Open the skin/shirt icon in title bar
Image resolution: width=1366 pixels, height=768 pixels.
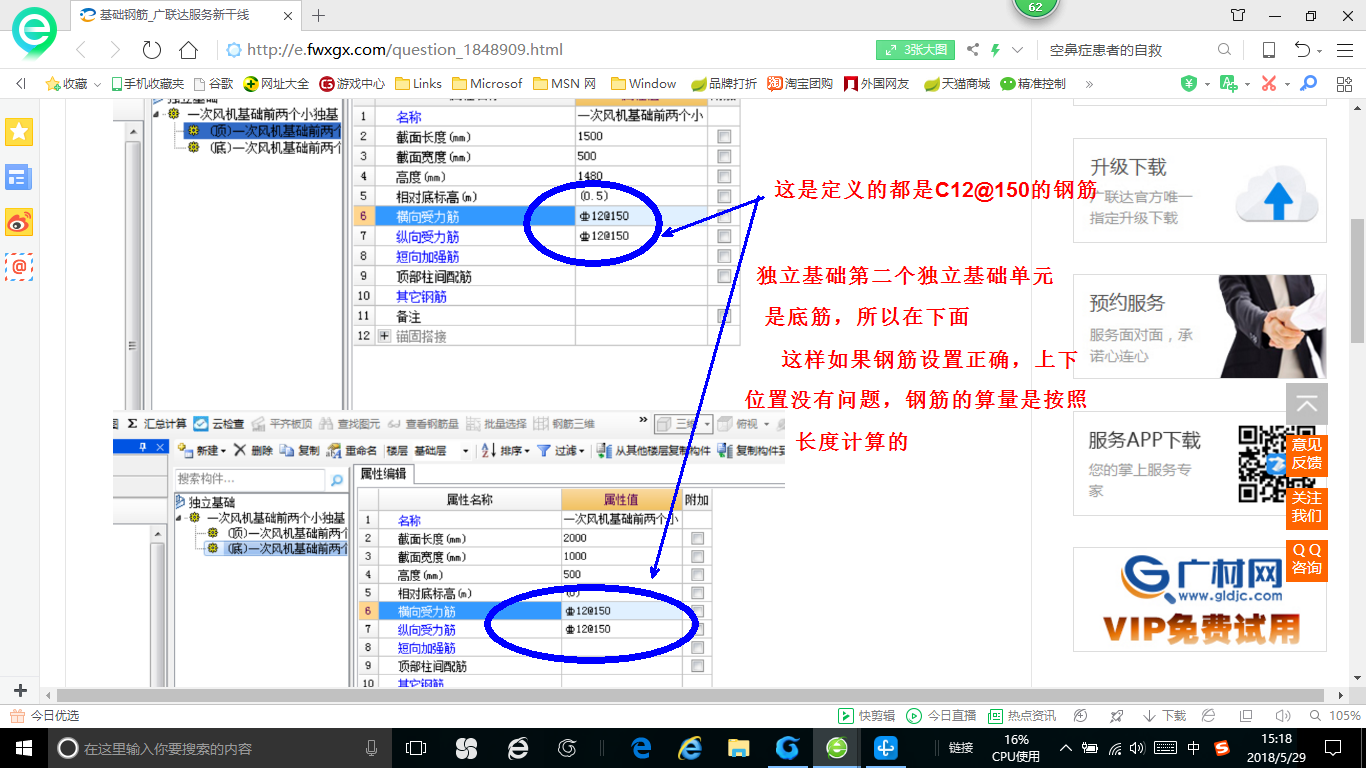[1238, 15]
